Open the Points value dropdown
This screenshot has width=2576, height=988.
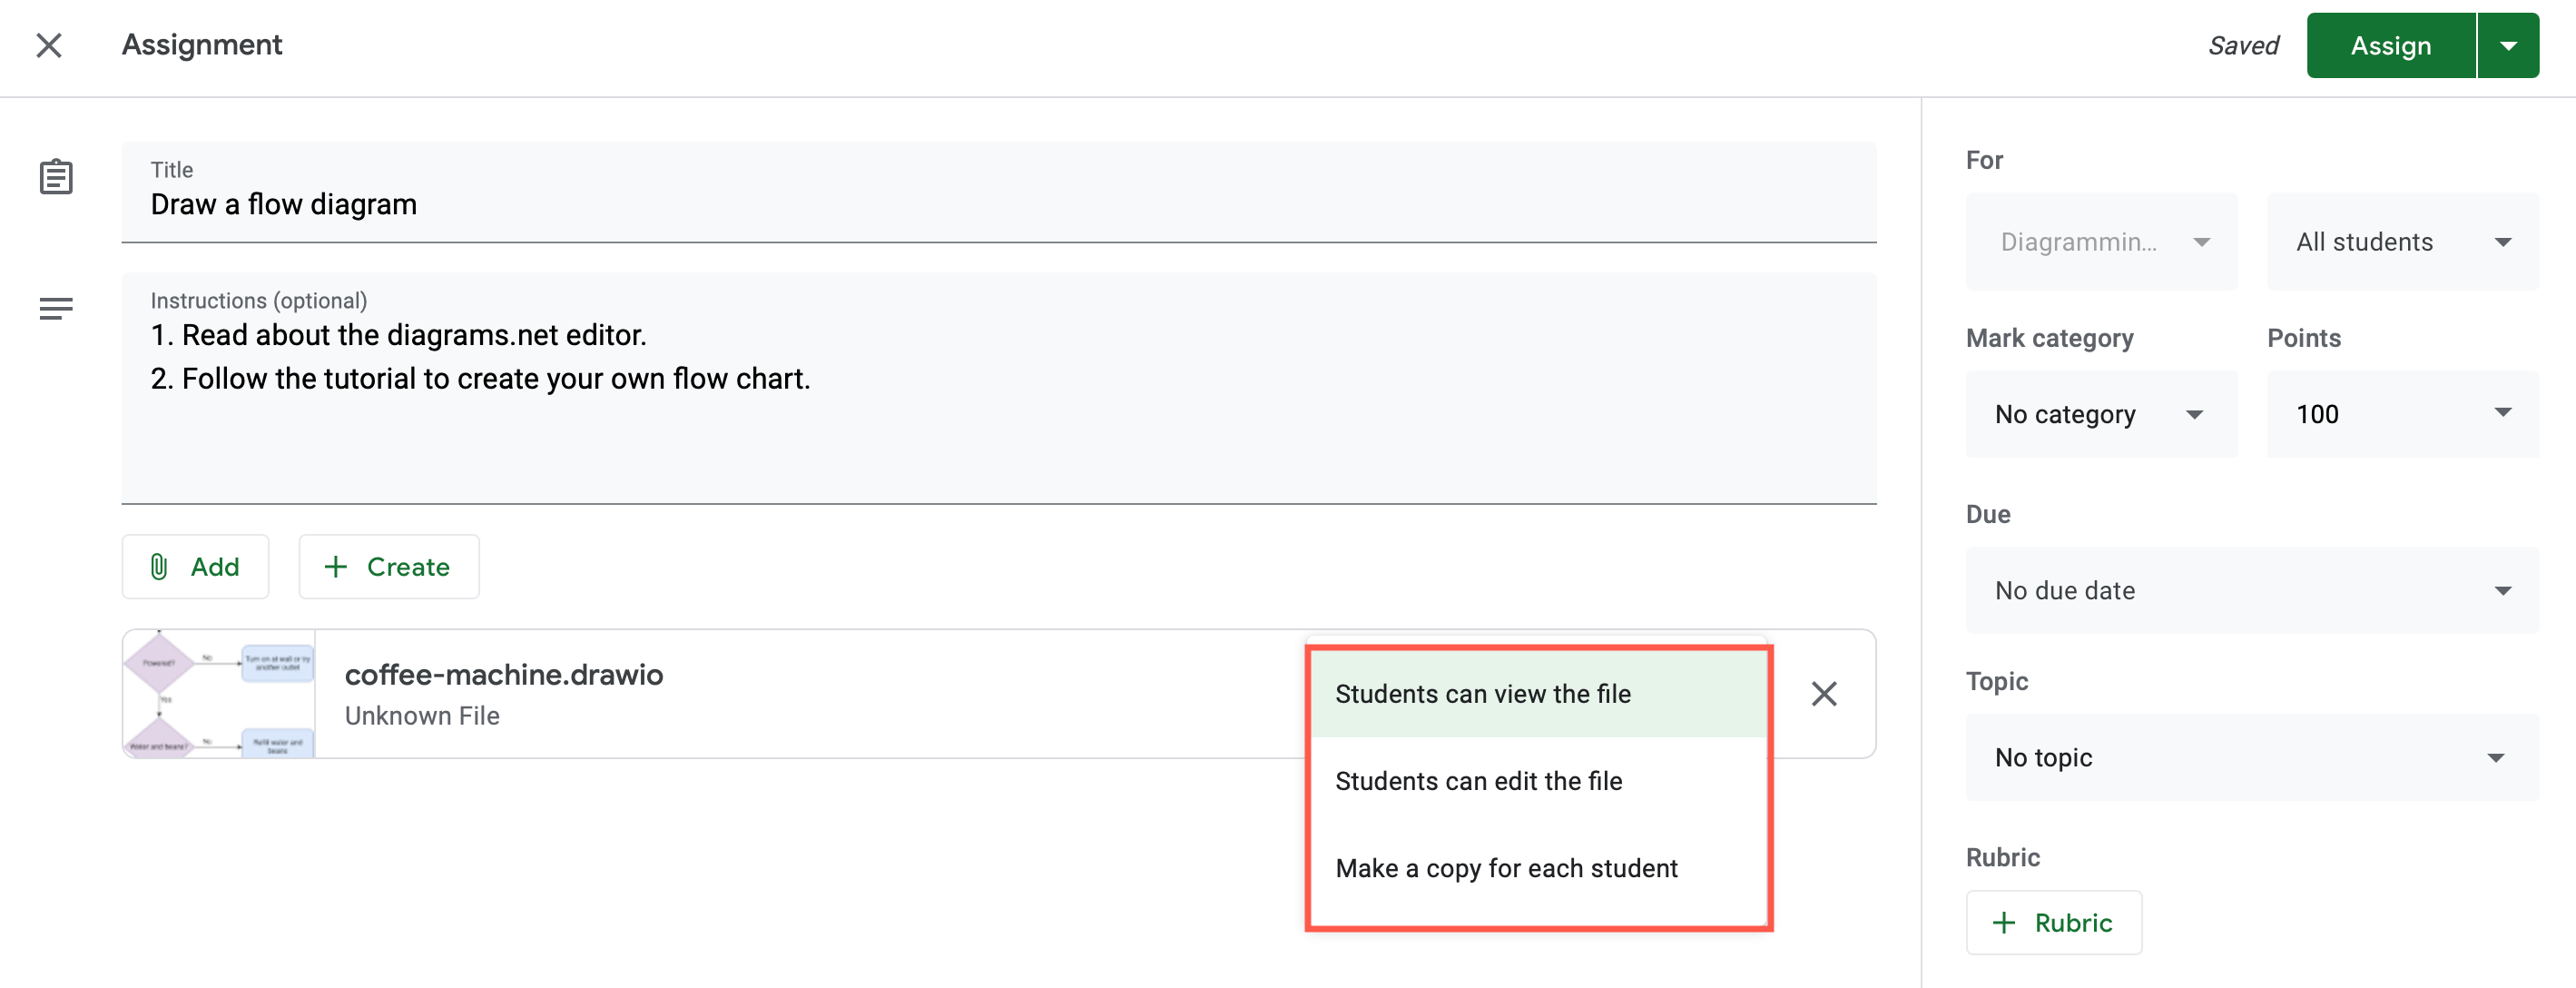(x=2402, y=414)
